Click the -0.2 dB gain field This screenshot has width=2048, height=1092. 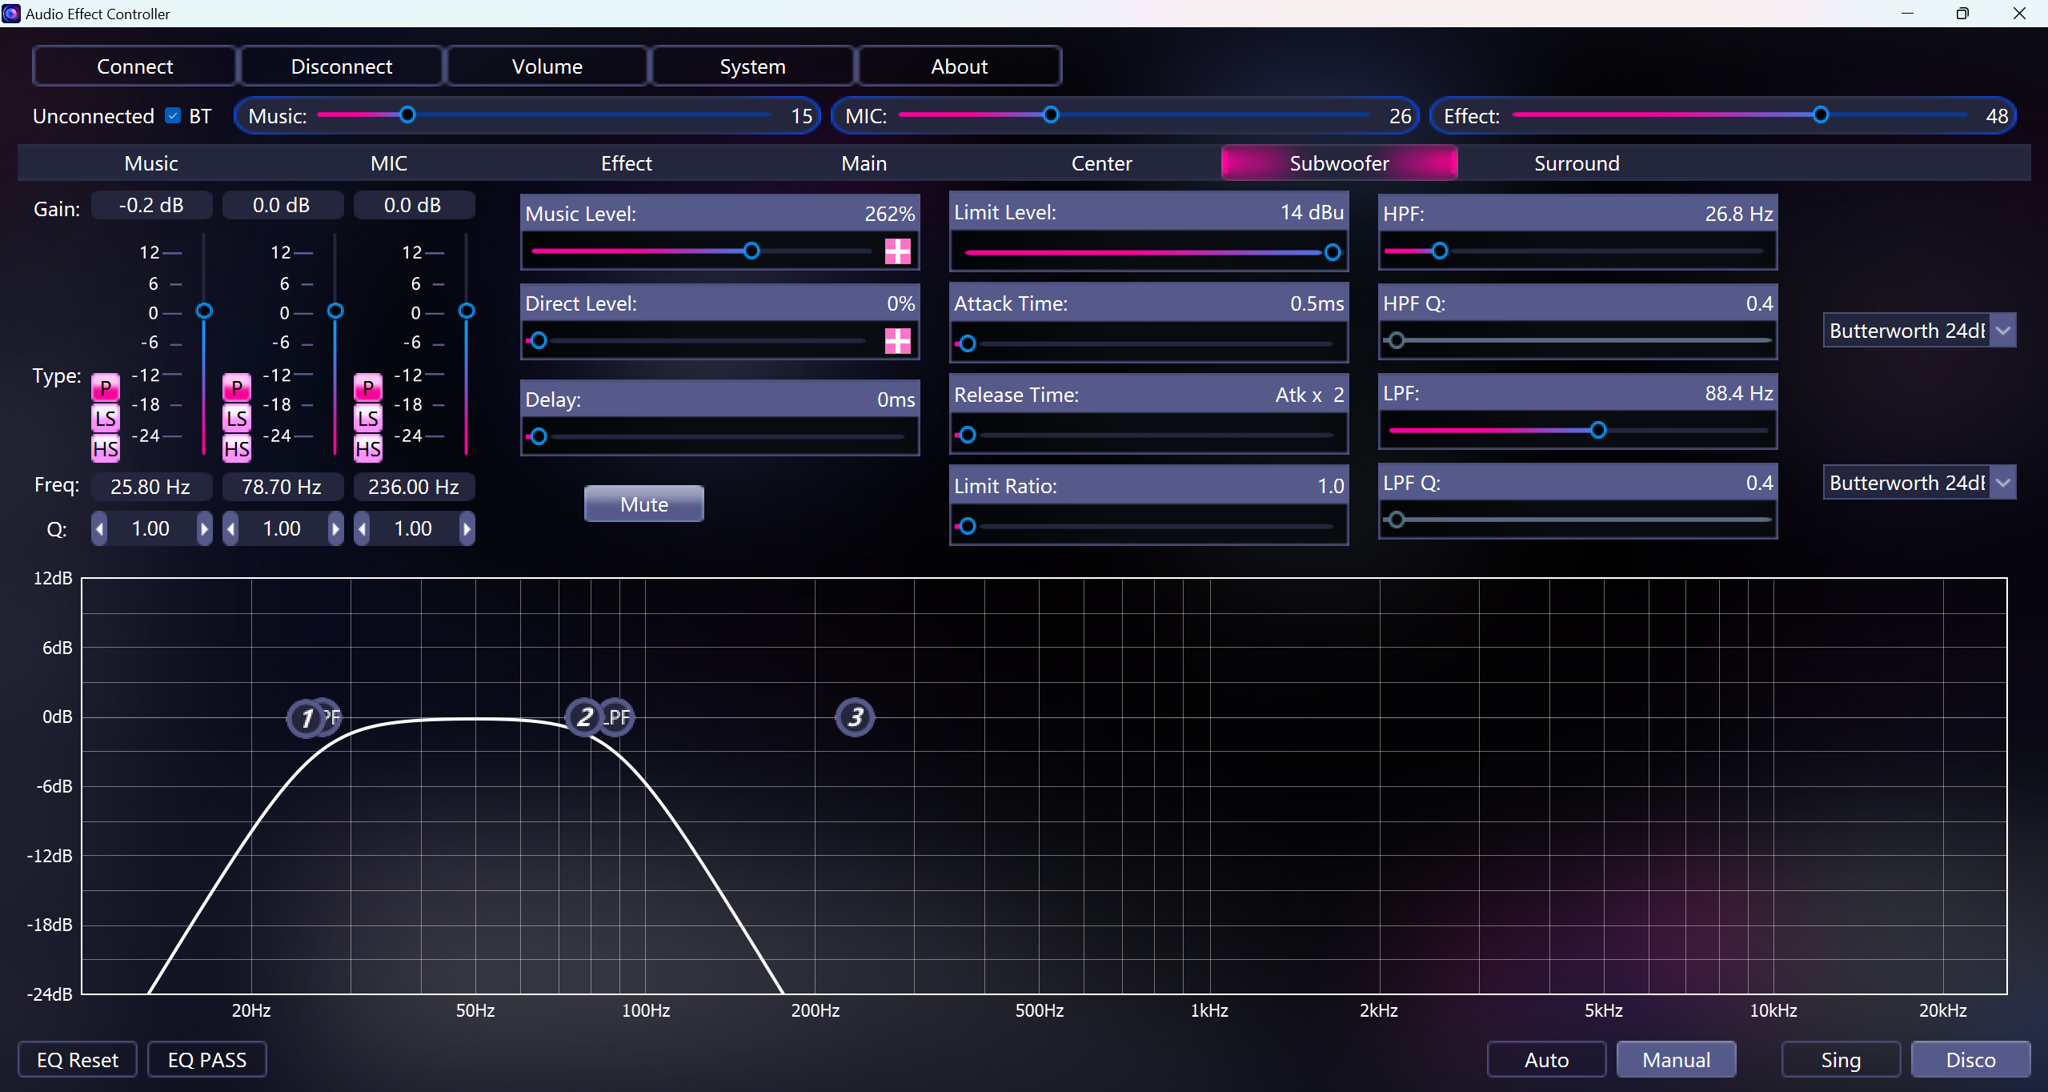(151, 205)
